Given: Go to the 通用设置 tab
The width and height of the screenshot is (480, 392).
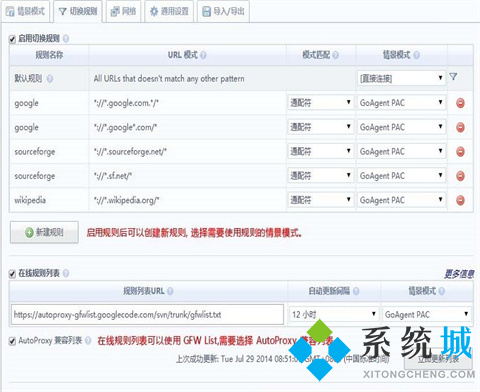Looking at the screenshot, I should tap(169, 11).
